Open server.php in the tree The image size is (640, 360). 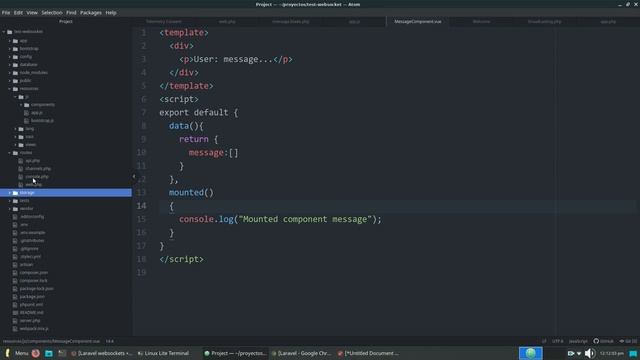(x=30, y=321)
